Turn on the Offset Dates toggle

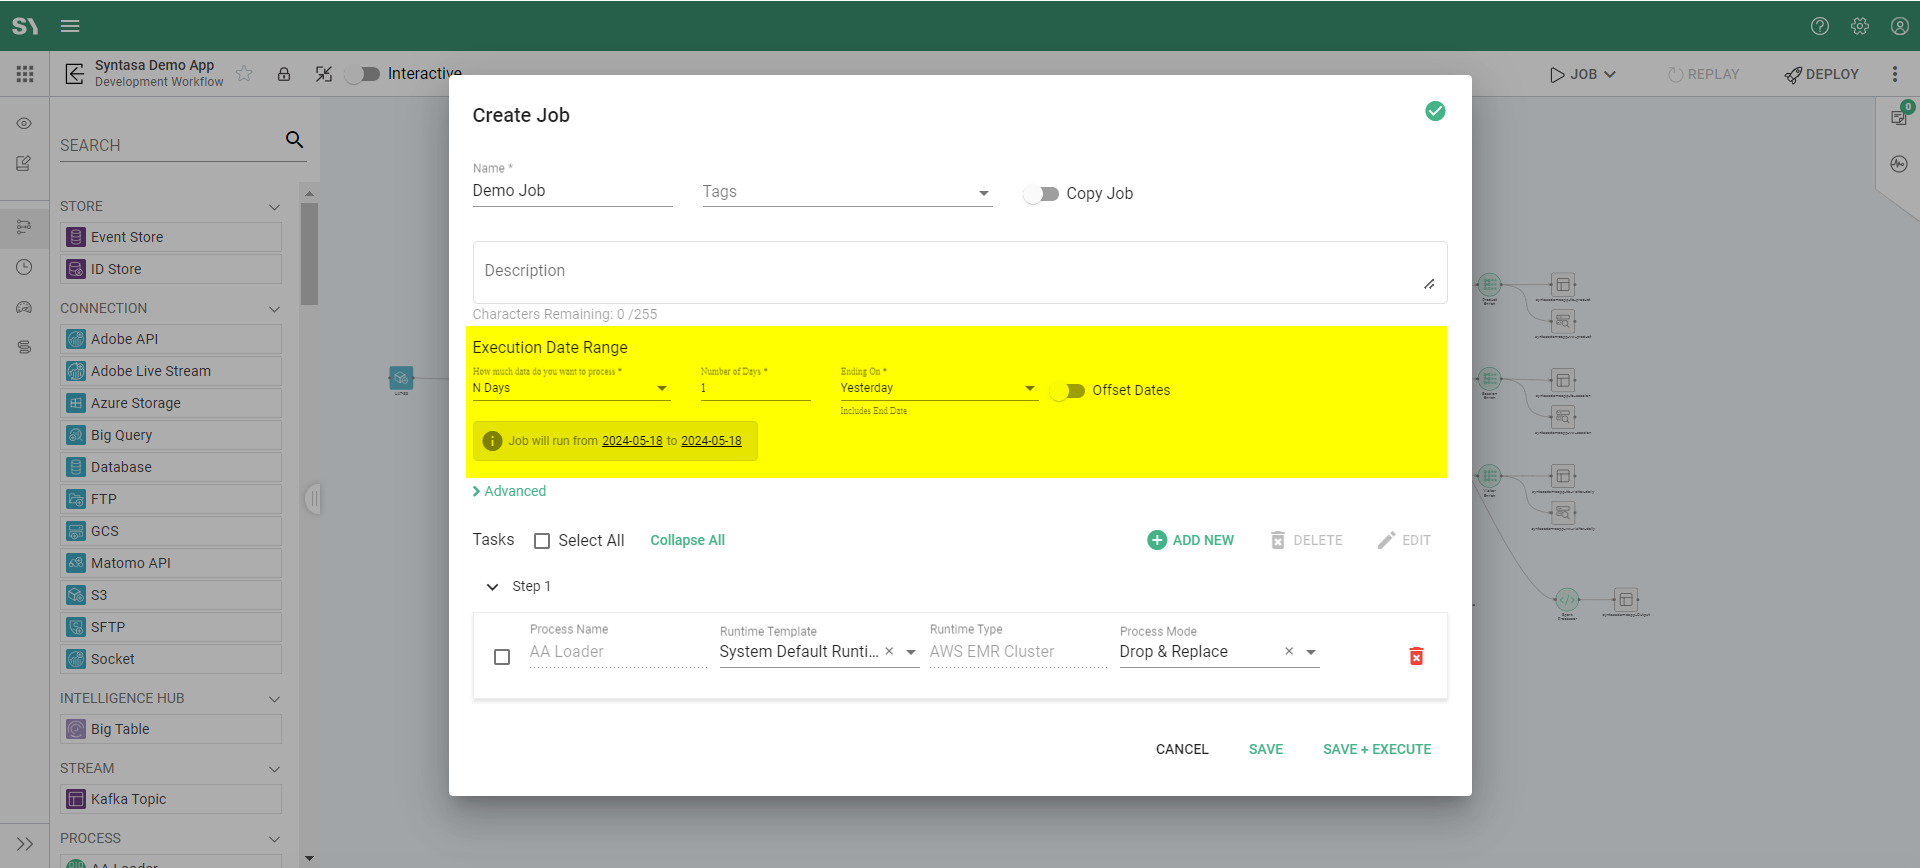pos(1068,391)
